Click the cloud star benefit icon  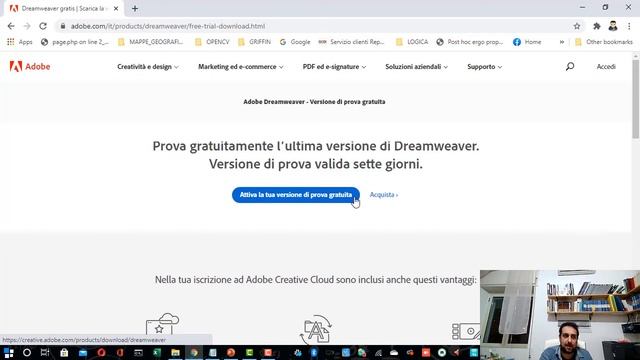click(162, 325)
